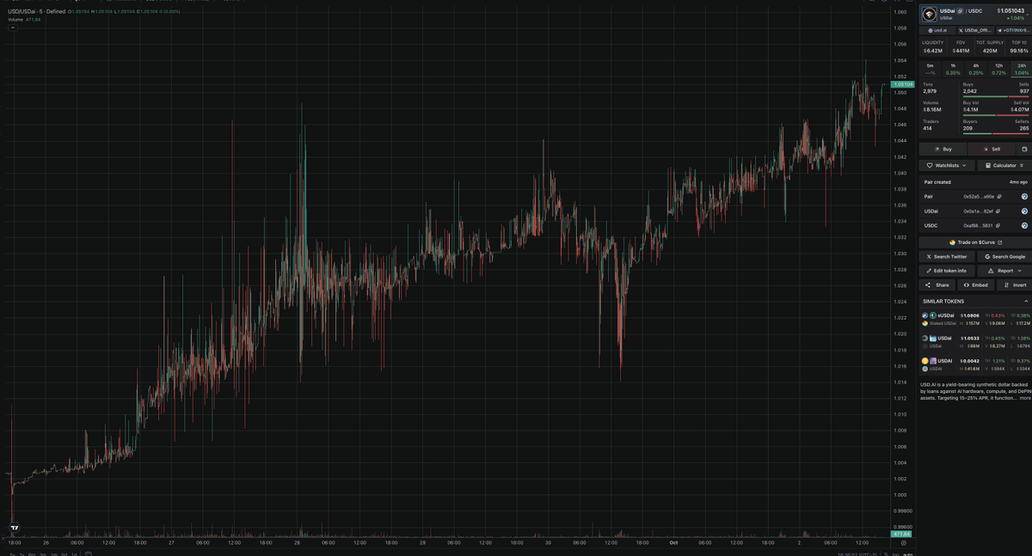Invert the trading pair
Screen dimensions: 1032x556
[x=1015, y=285]
